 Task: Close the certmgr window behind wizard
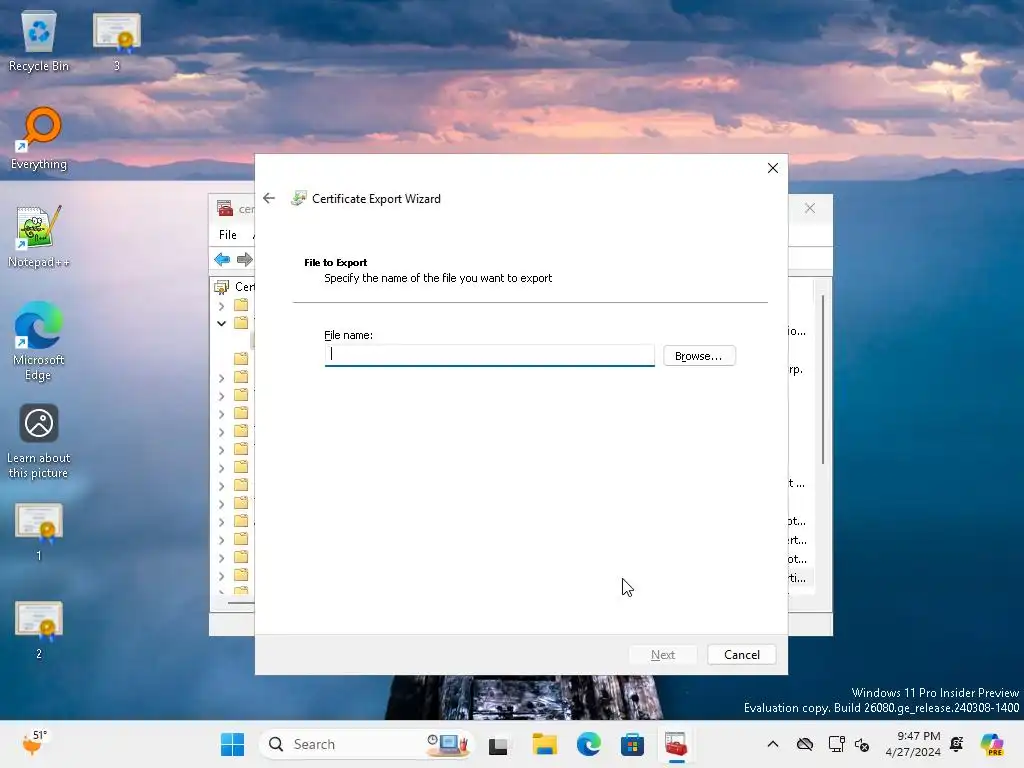click(810, 208)
